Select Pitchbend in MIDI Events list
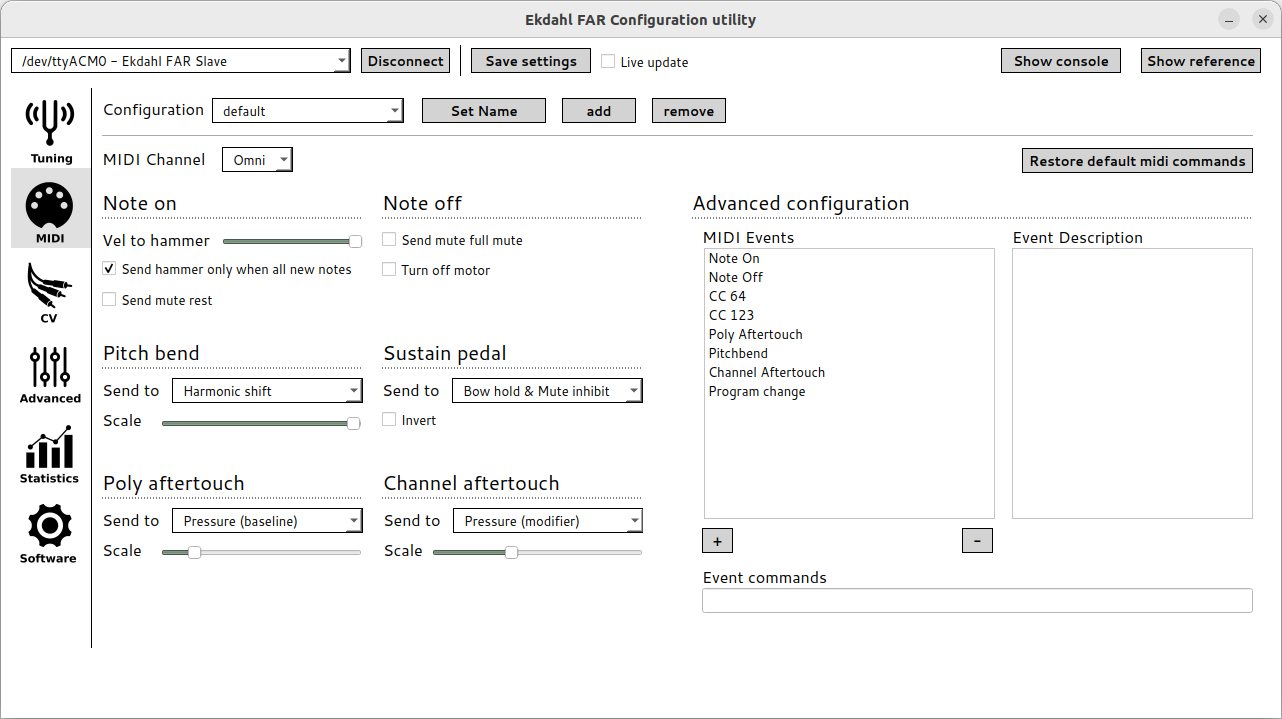This screenshot has width=1282, height=719. (x=738, y=354)
